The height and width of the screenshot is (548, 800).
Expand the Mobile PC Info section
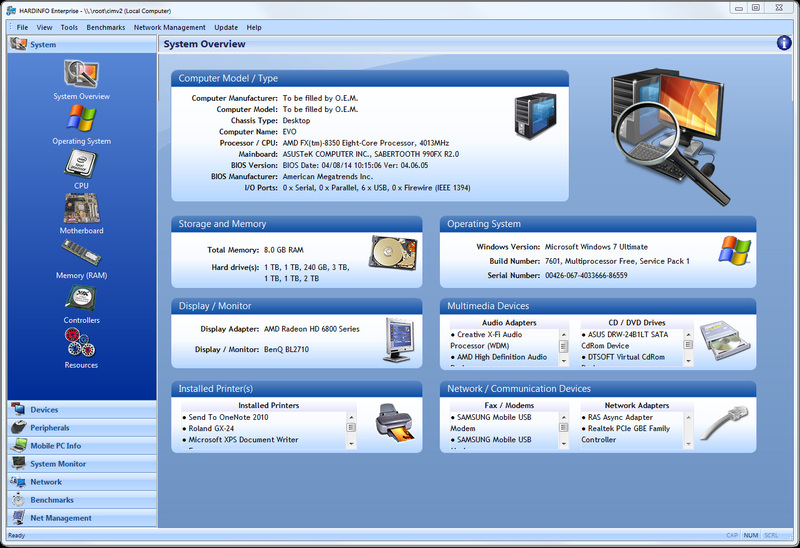82,445
